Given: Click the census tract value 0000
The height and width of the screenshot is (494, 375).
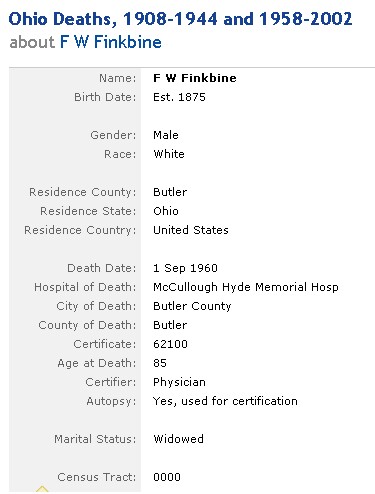Looking at the screenshot, I should (167, 477).
